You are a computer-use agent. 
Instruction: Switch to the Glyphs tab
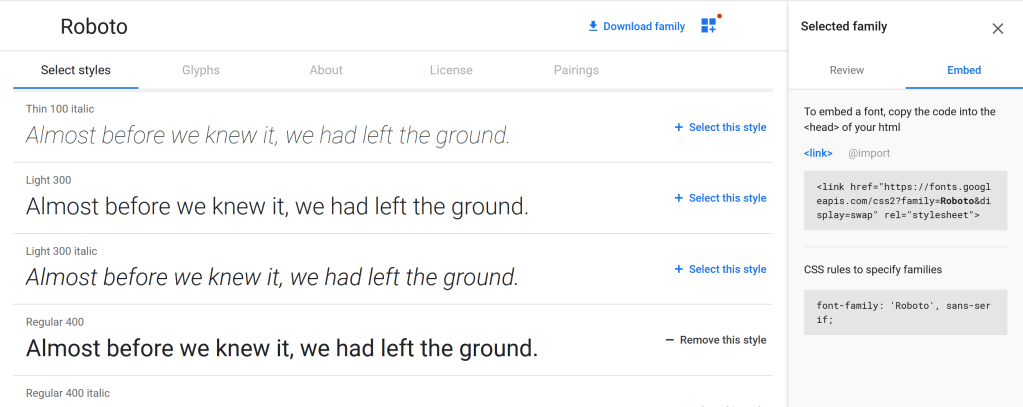pos(201,71)
